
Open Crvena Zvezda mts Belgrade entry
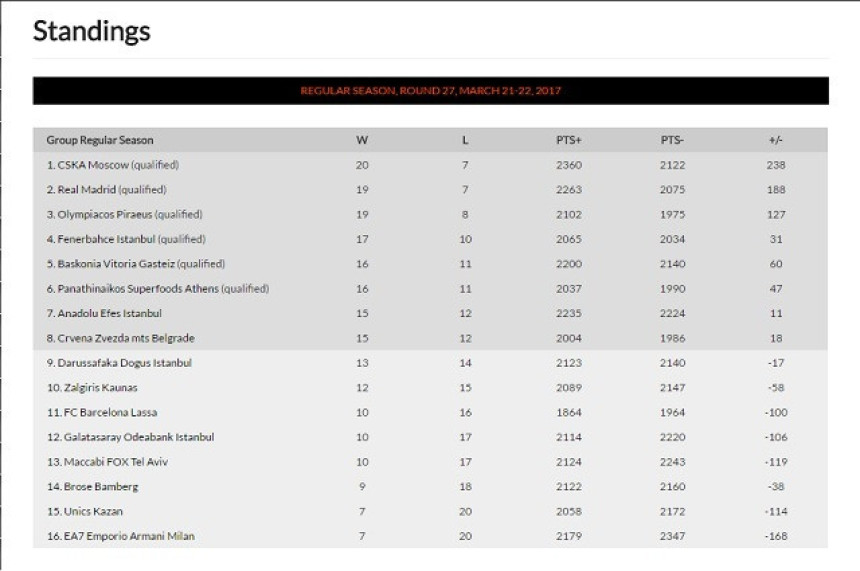(126, 338)
